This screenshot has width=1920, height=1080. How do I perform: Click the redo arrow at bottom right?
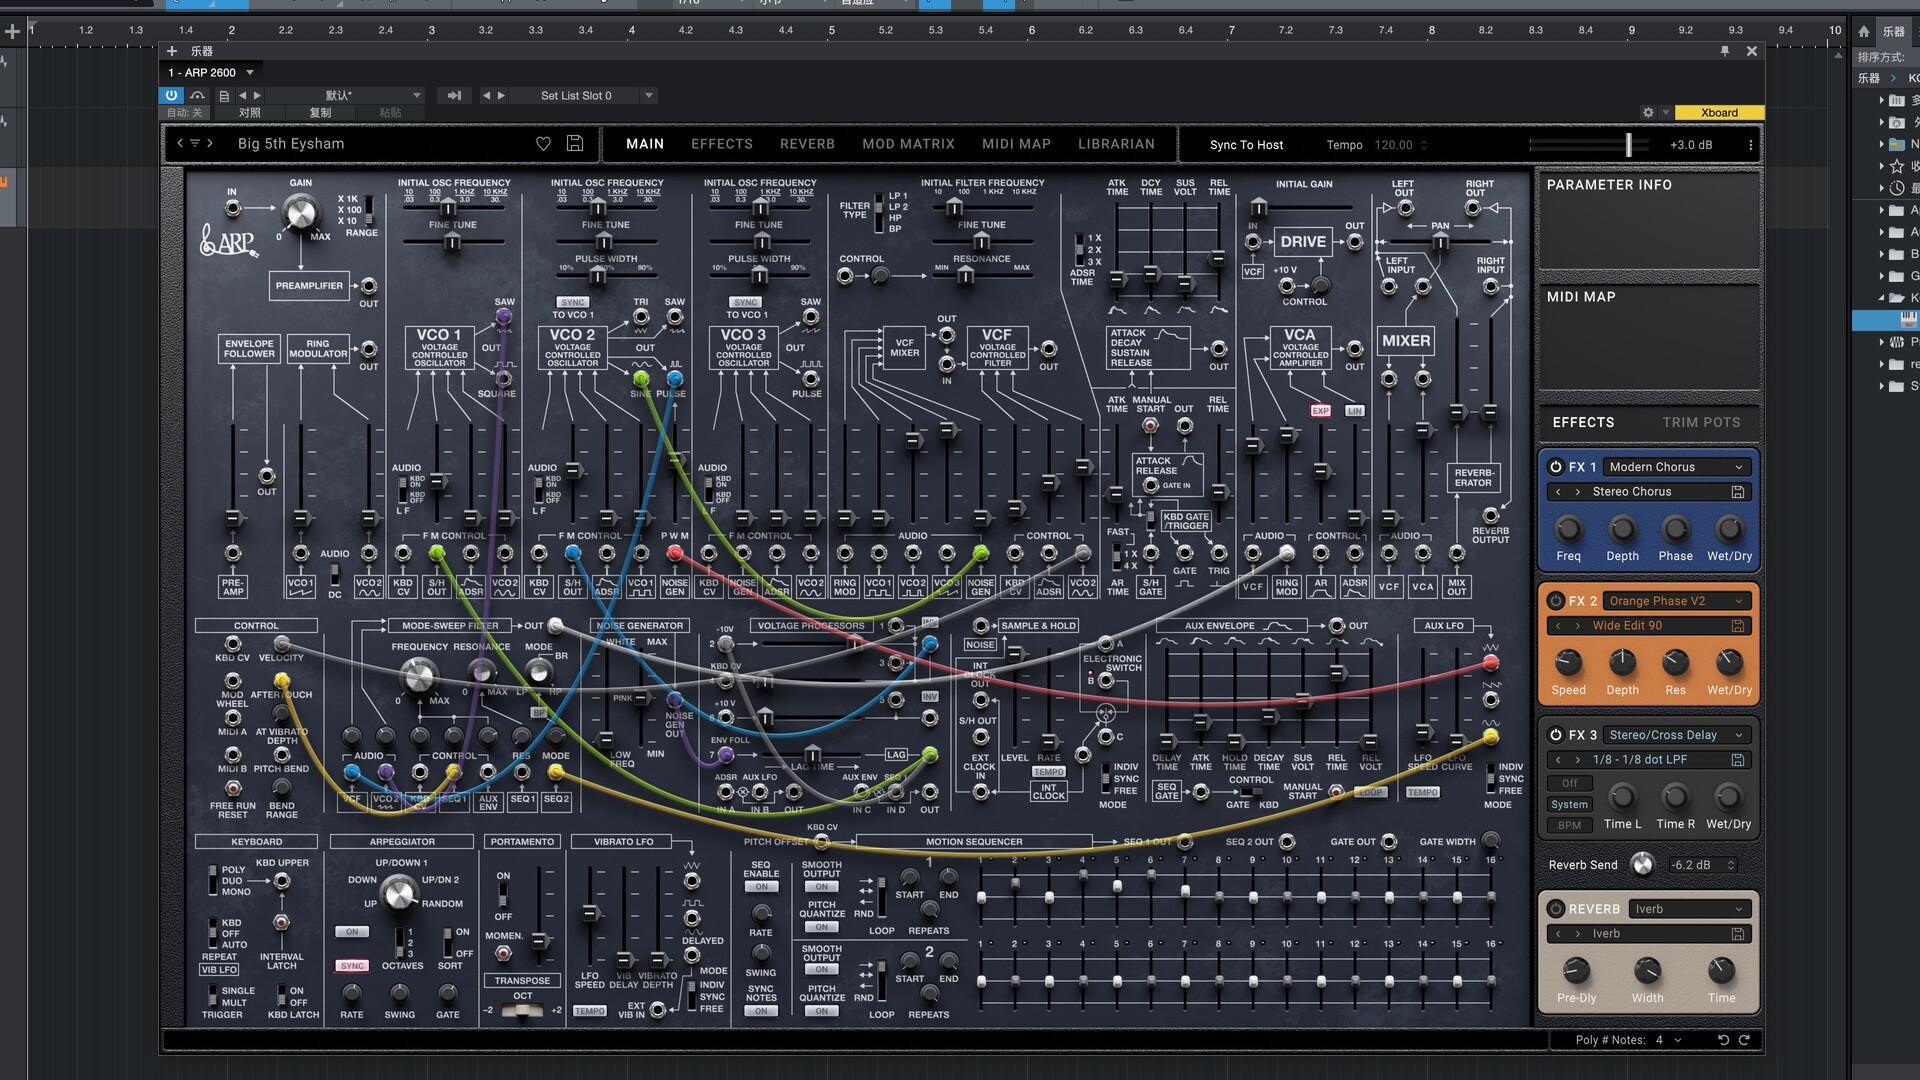coord(1744,1040)
